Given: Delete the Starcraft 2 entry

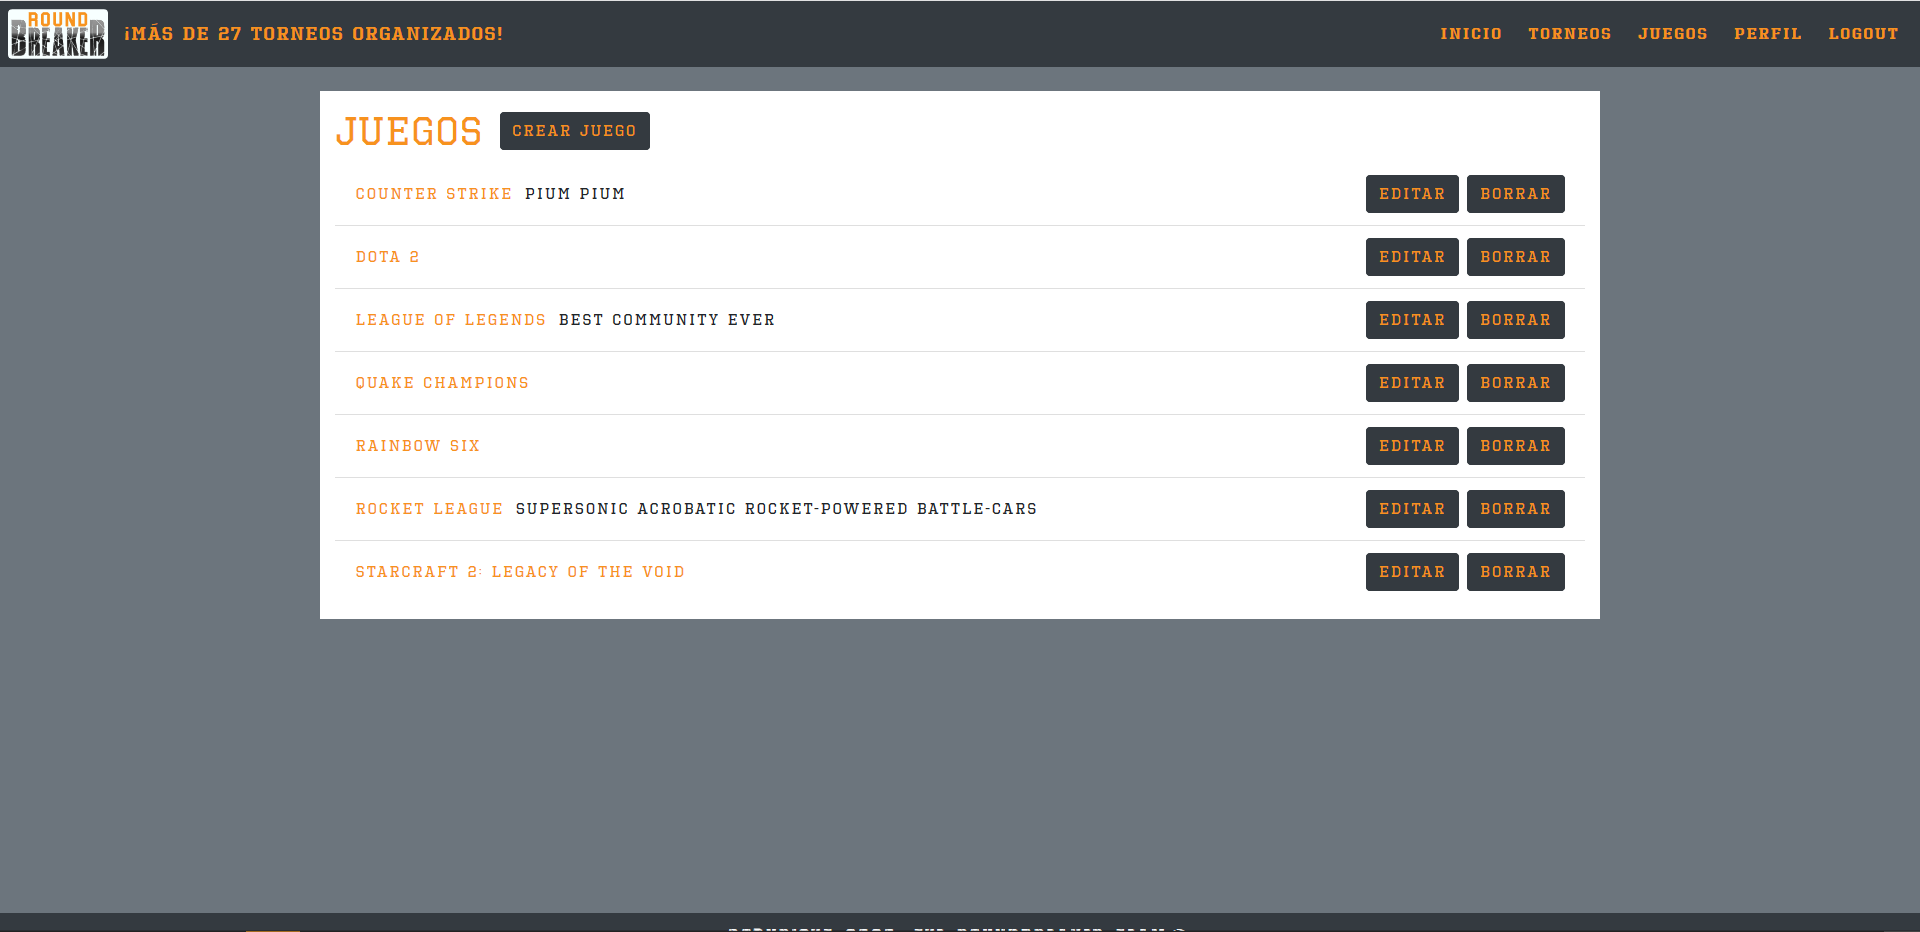Looking at the screenshot, I should coord(1516,572).
